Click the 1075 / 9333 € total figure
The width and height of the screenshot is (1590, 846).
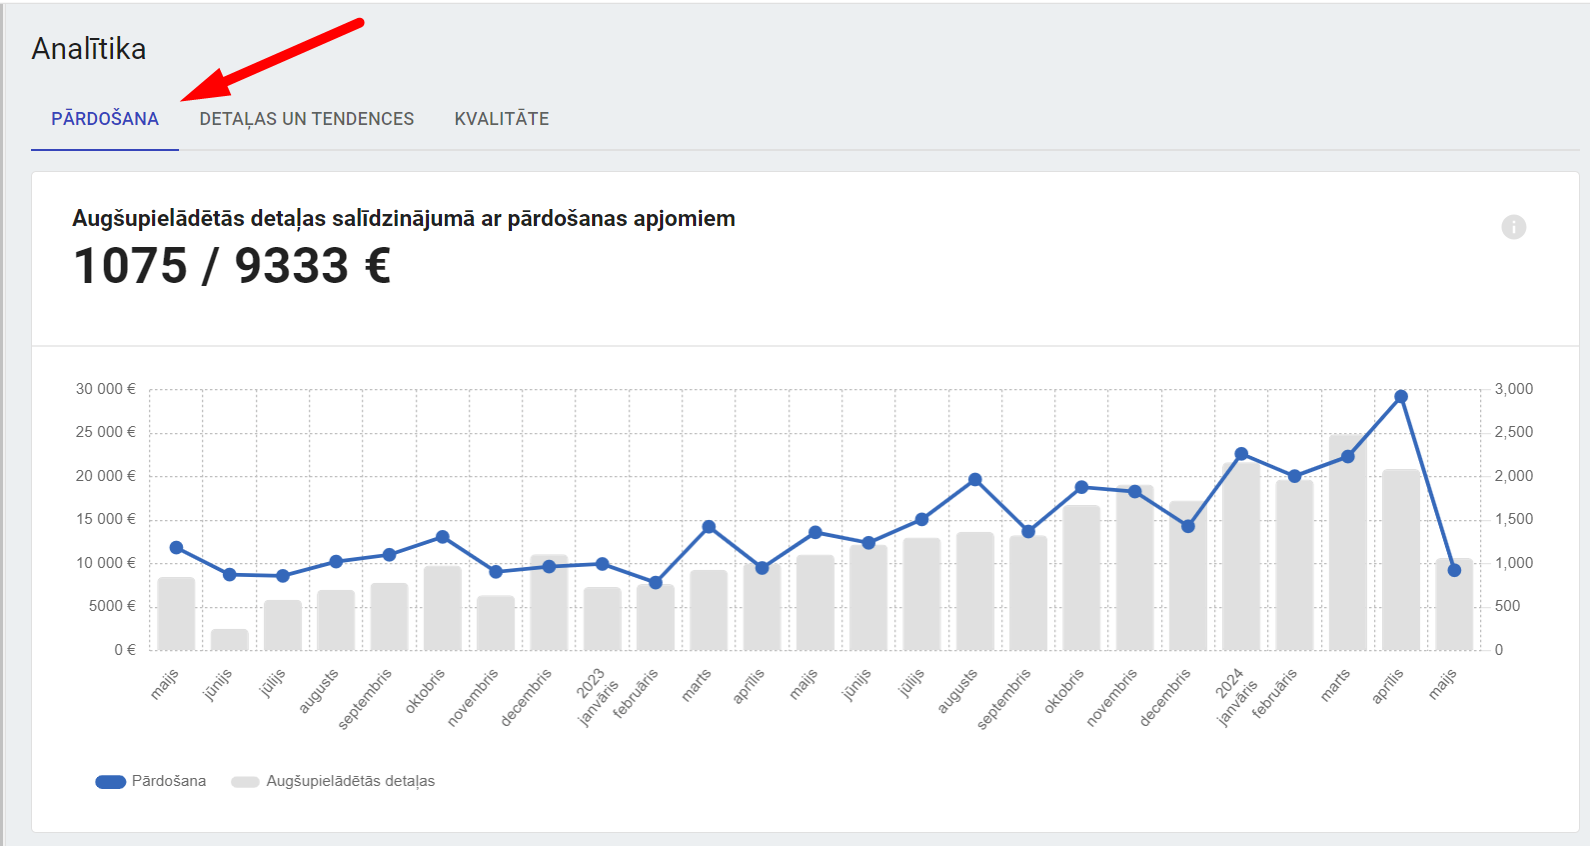pyautogui.click(x=232, y=266)
